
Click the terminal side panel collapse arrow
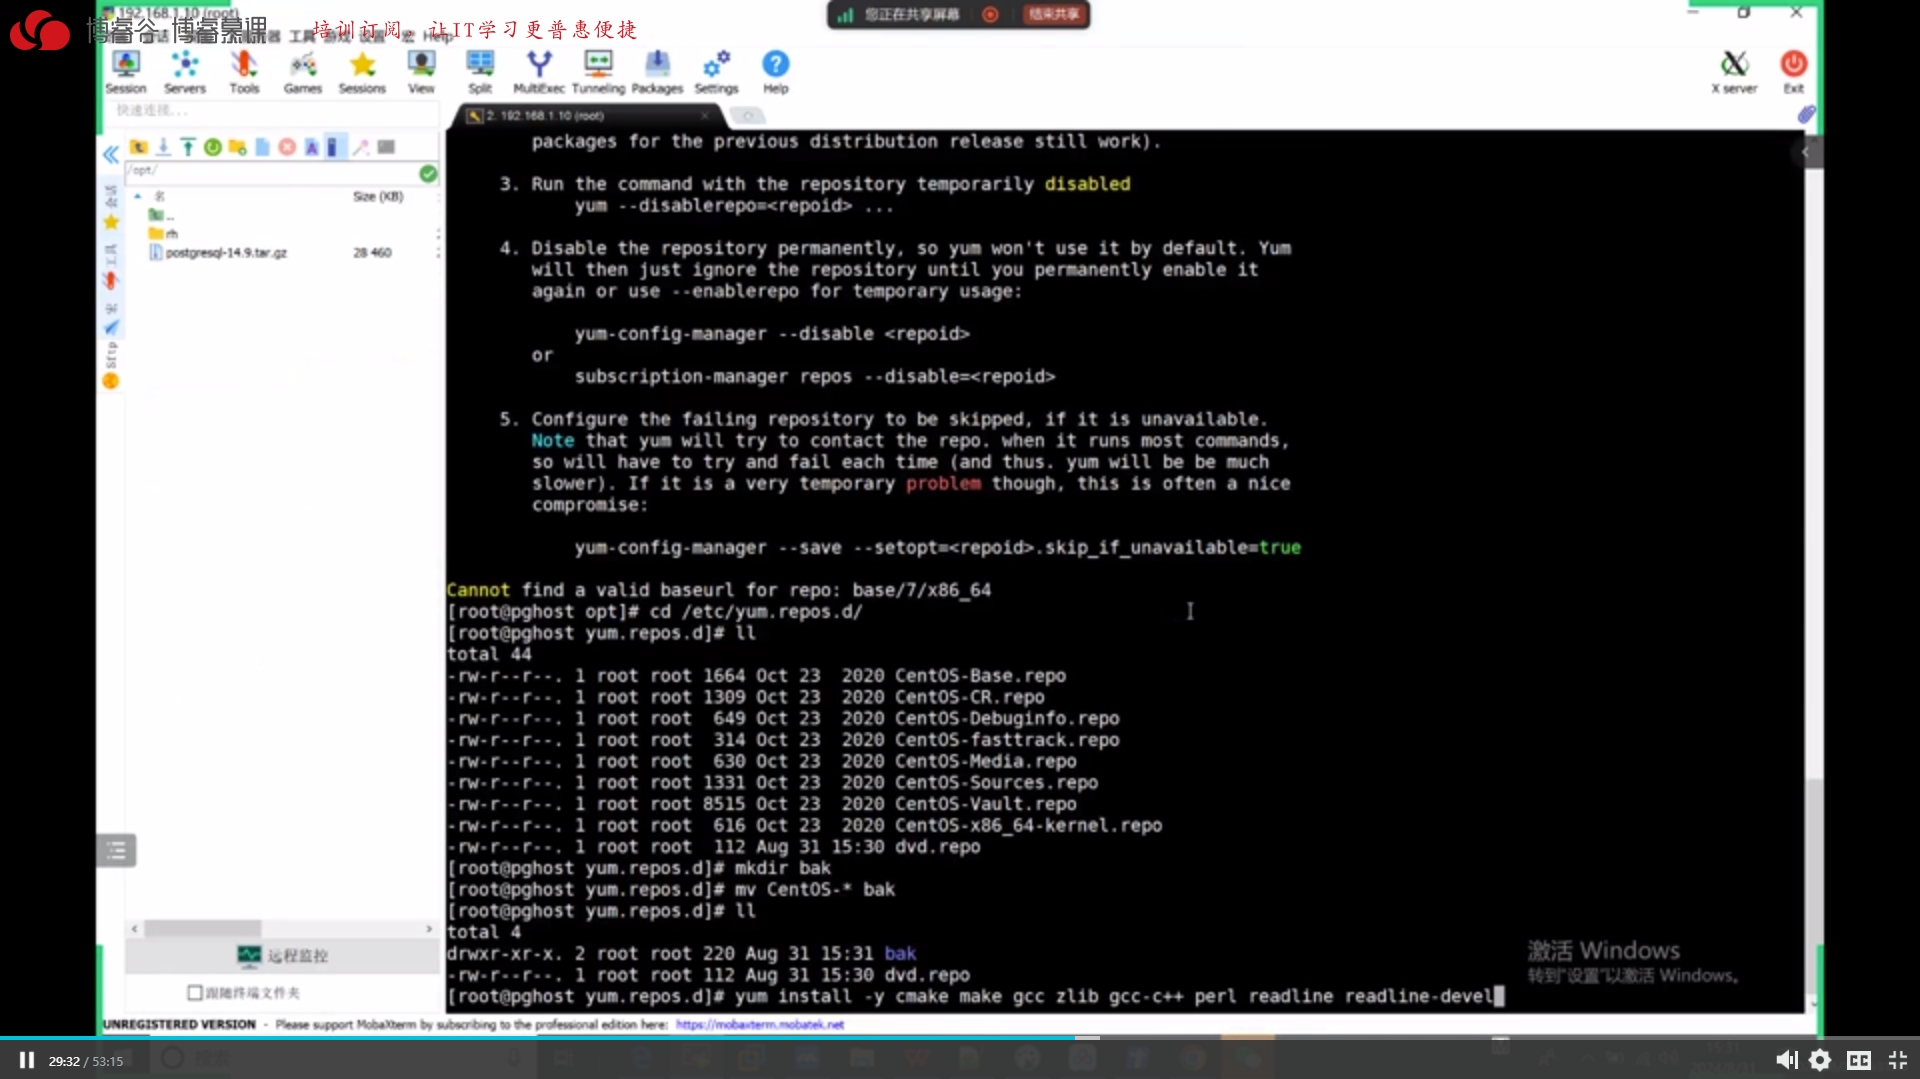pos(1805,152)
